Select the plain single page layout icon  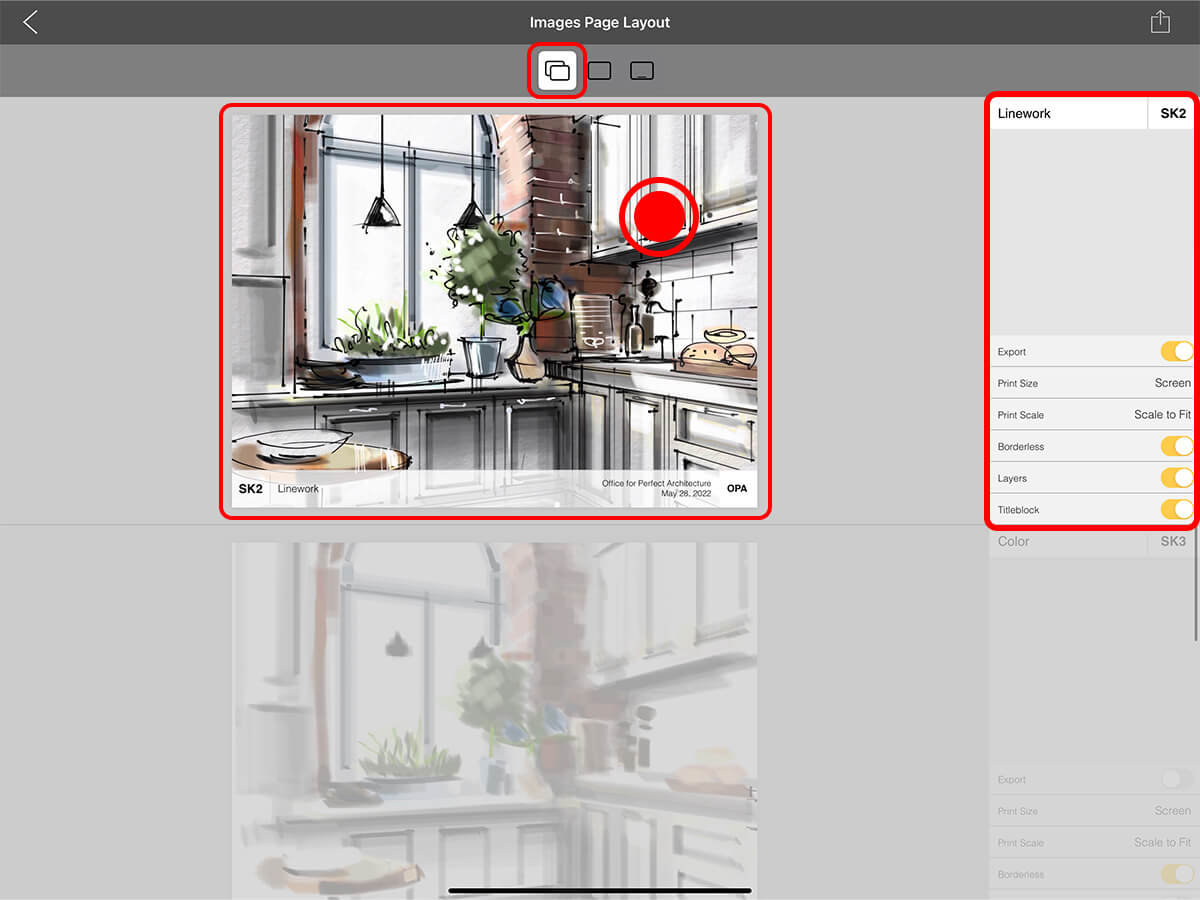pyautogui.click(x=600, y=71)
